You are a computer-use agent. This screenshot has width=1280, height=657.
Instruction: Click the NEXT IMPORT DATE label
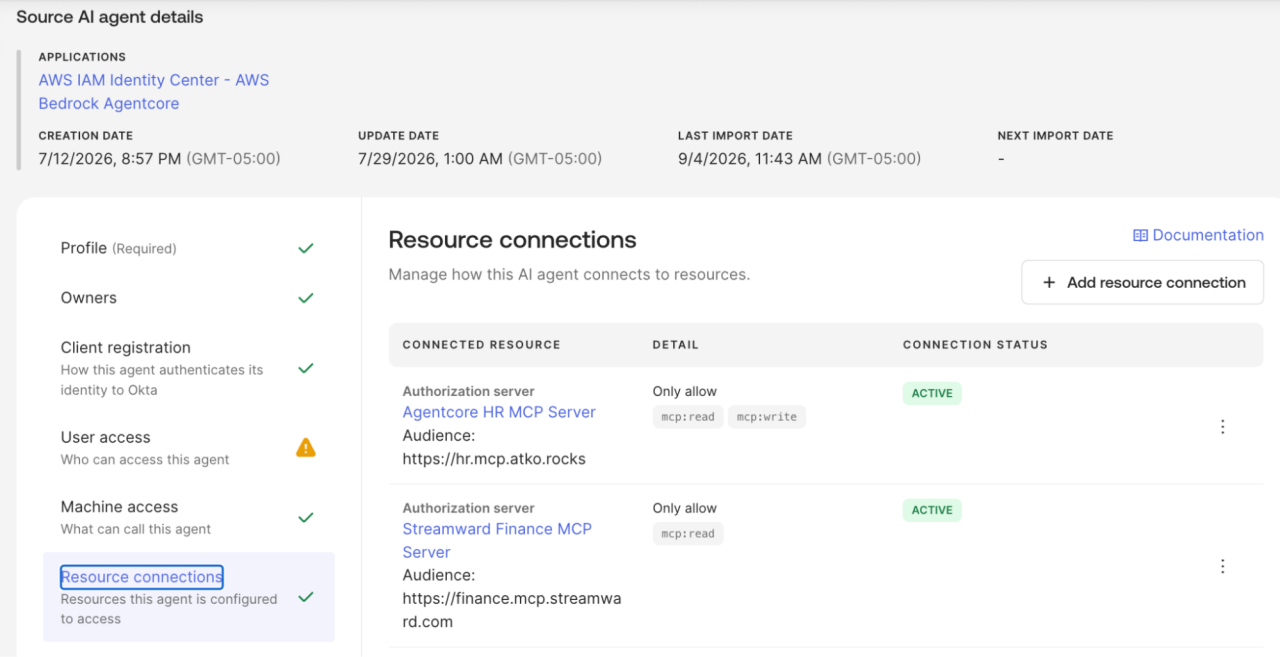point(1055,135)
